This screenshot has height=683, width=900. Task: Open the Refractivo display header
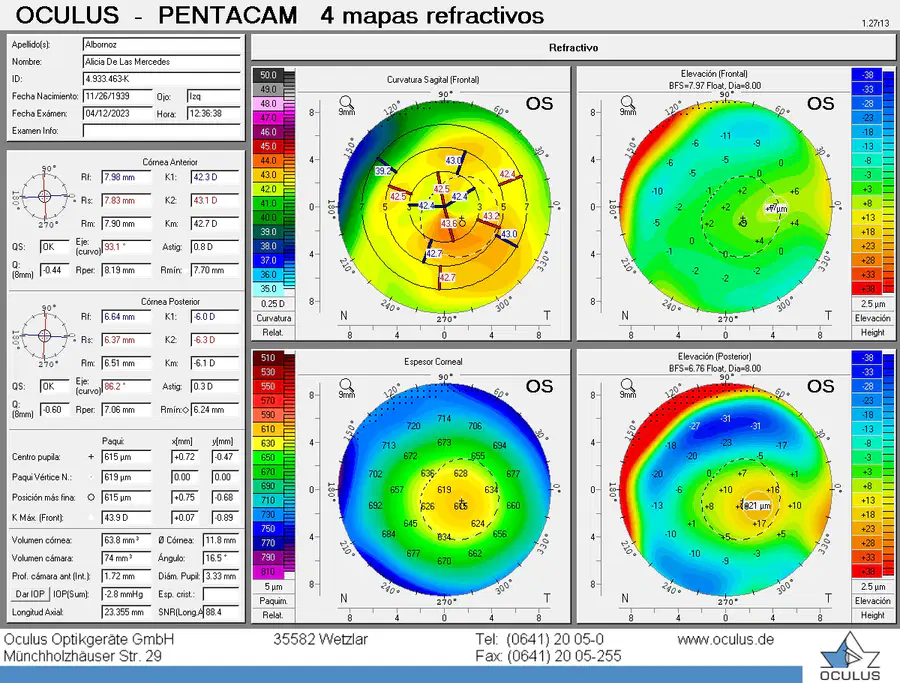573,48
